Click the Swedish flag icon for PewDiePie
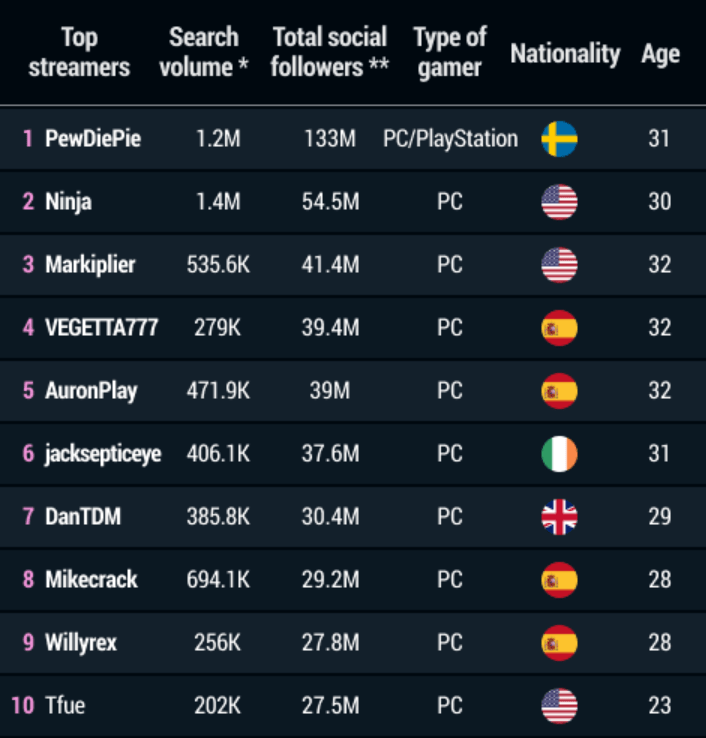Viewport: 706px width, 738px height. 559,139
